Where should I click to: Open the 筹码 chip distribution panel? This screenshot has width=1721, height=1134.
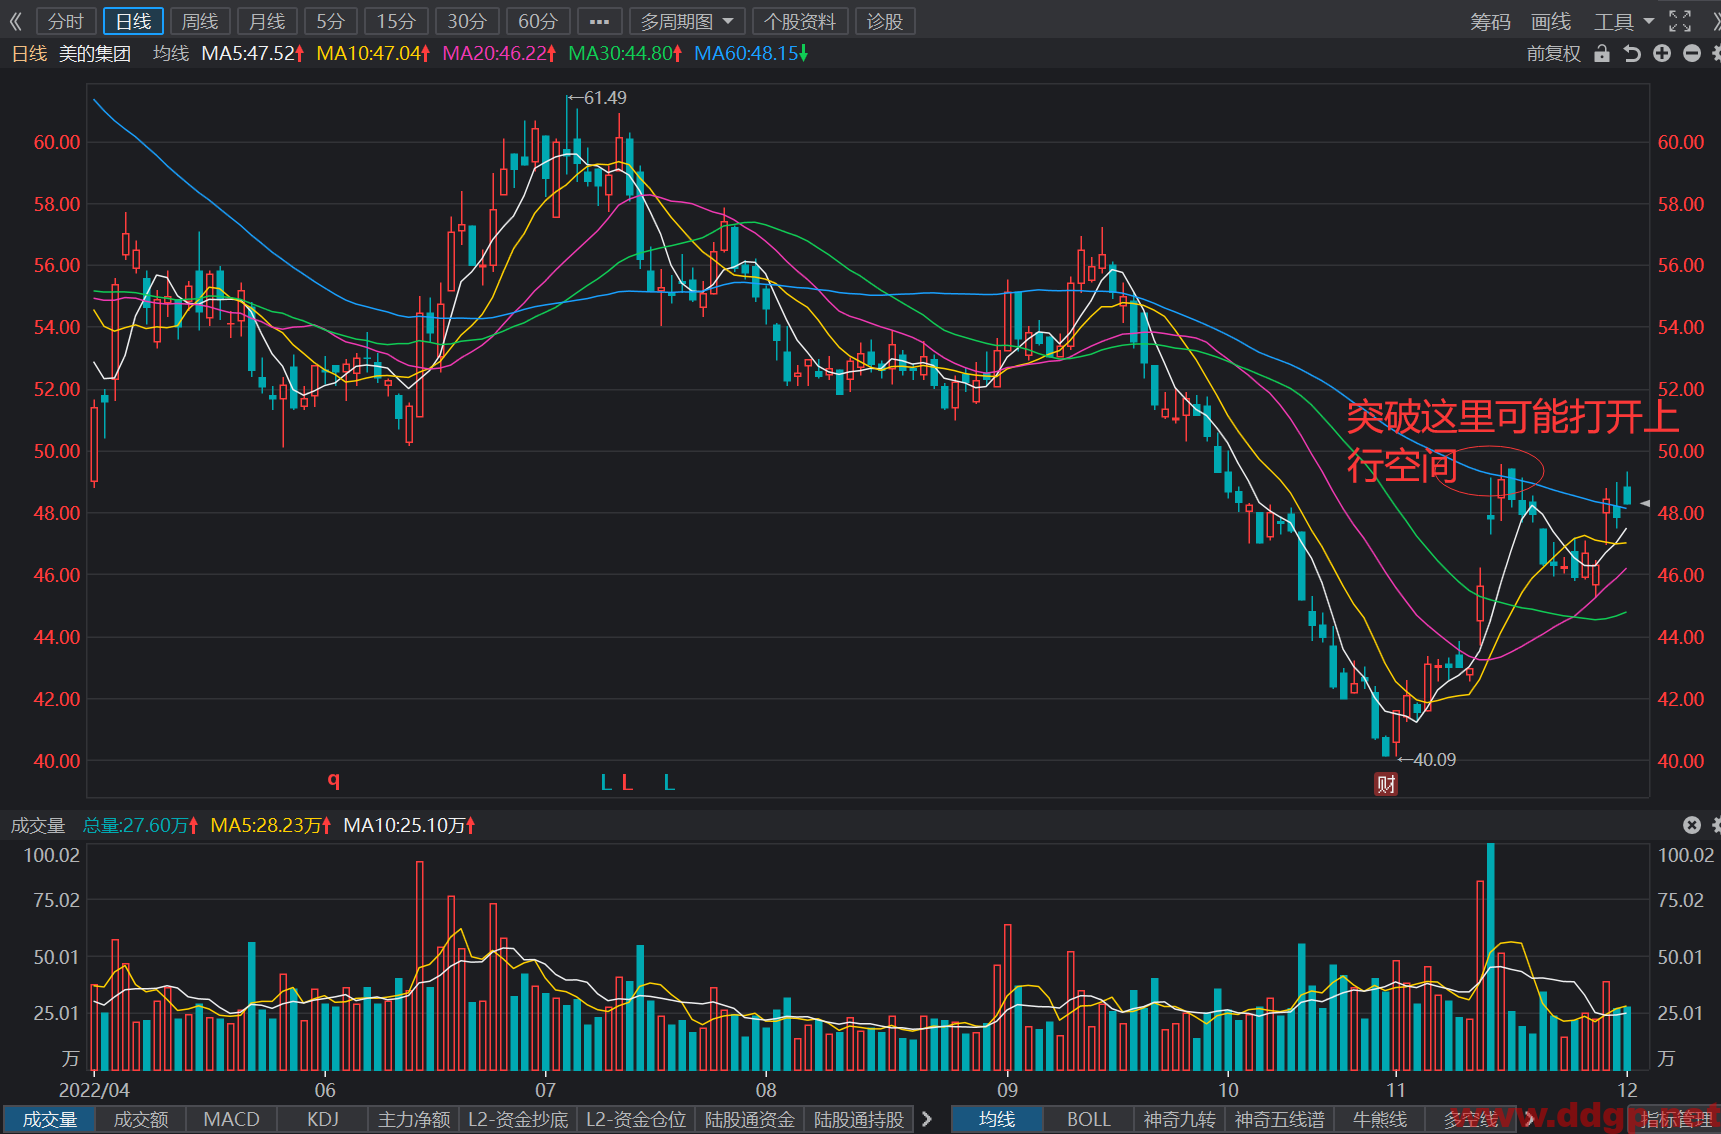coord(1490,21)
